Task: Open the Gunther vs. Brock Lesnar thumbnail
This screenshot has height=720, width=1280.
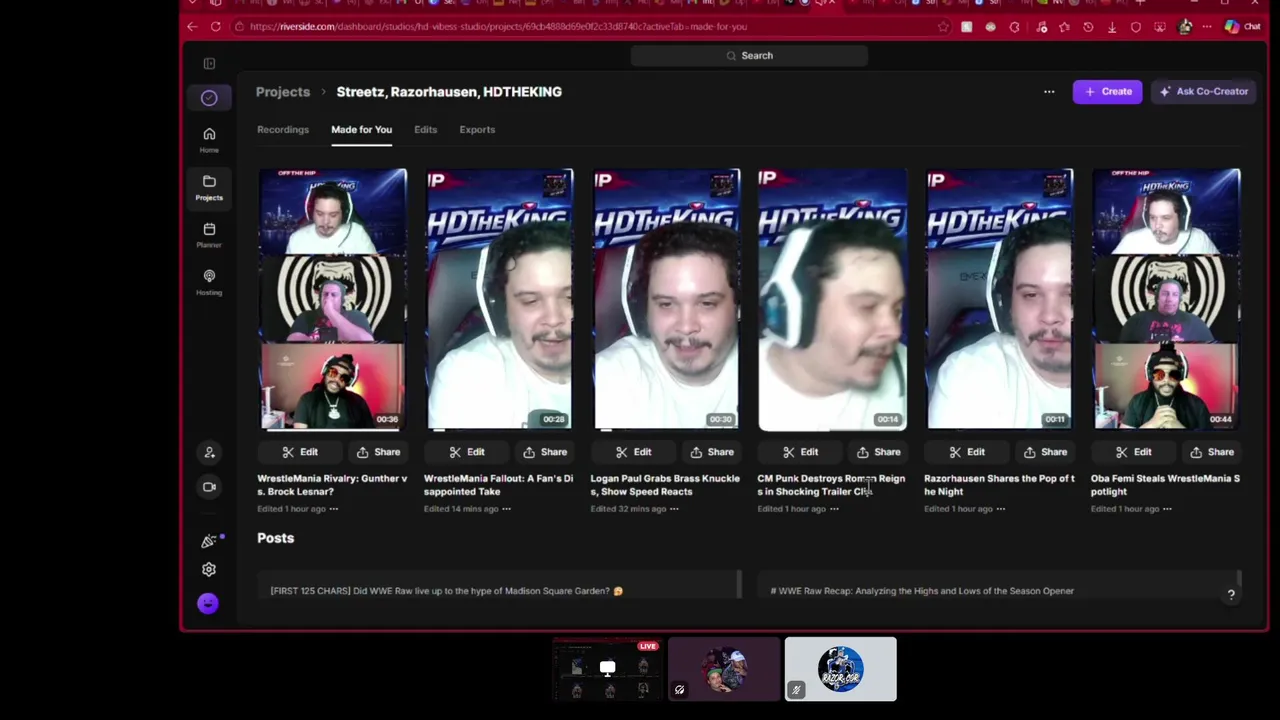Action: click(333, 300)
